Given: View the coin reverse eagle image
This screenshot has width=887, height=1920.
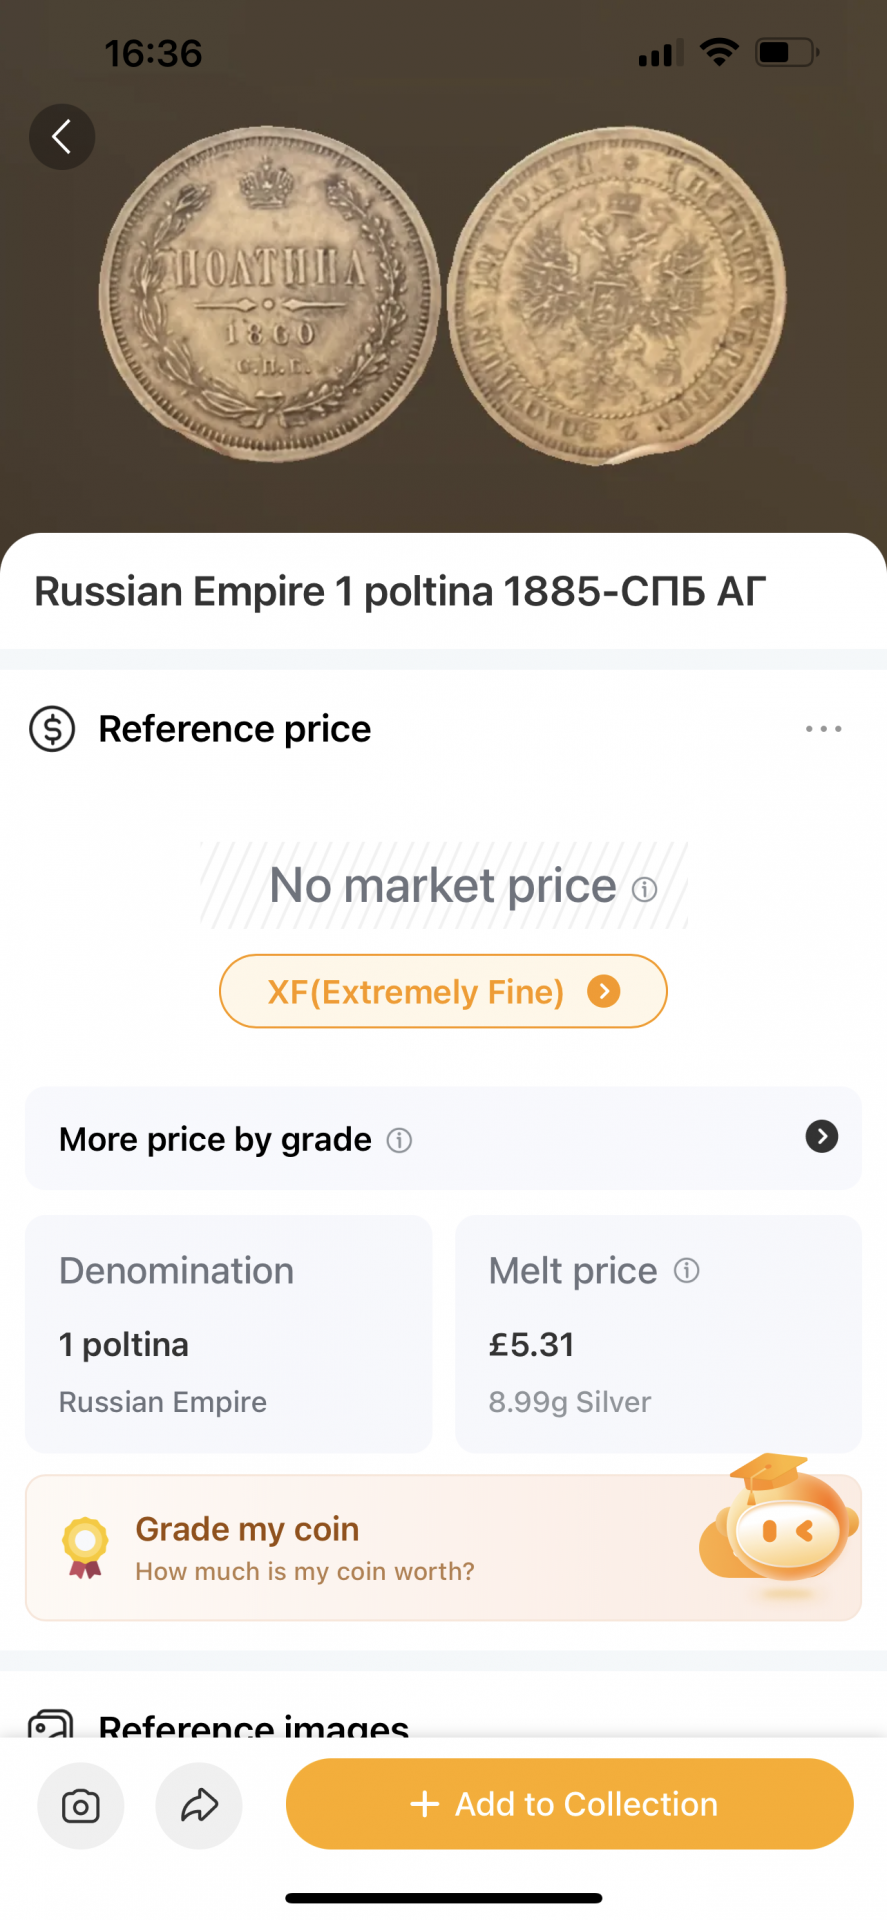Looking at the screenshot, I should (617, 296).
